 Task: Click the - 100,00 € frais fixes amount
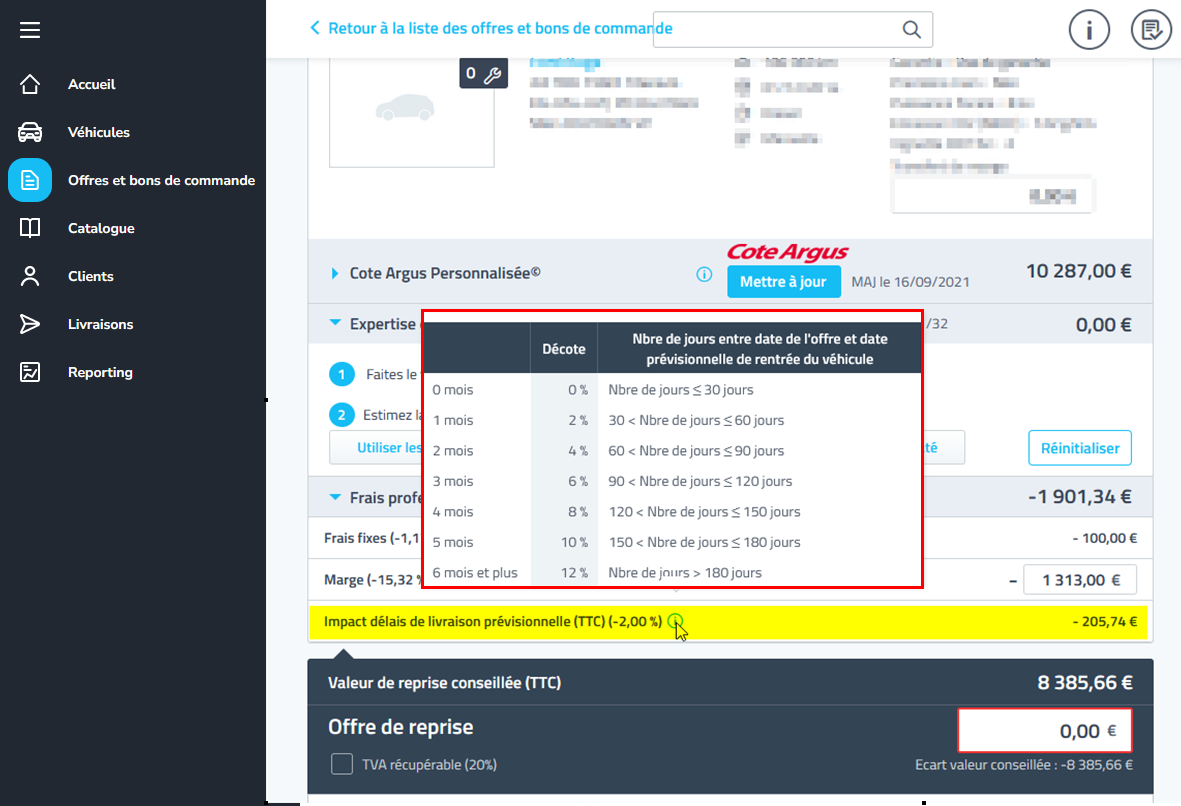1105,538
